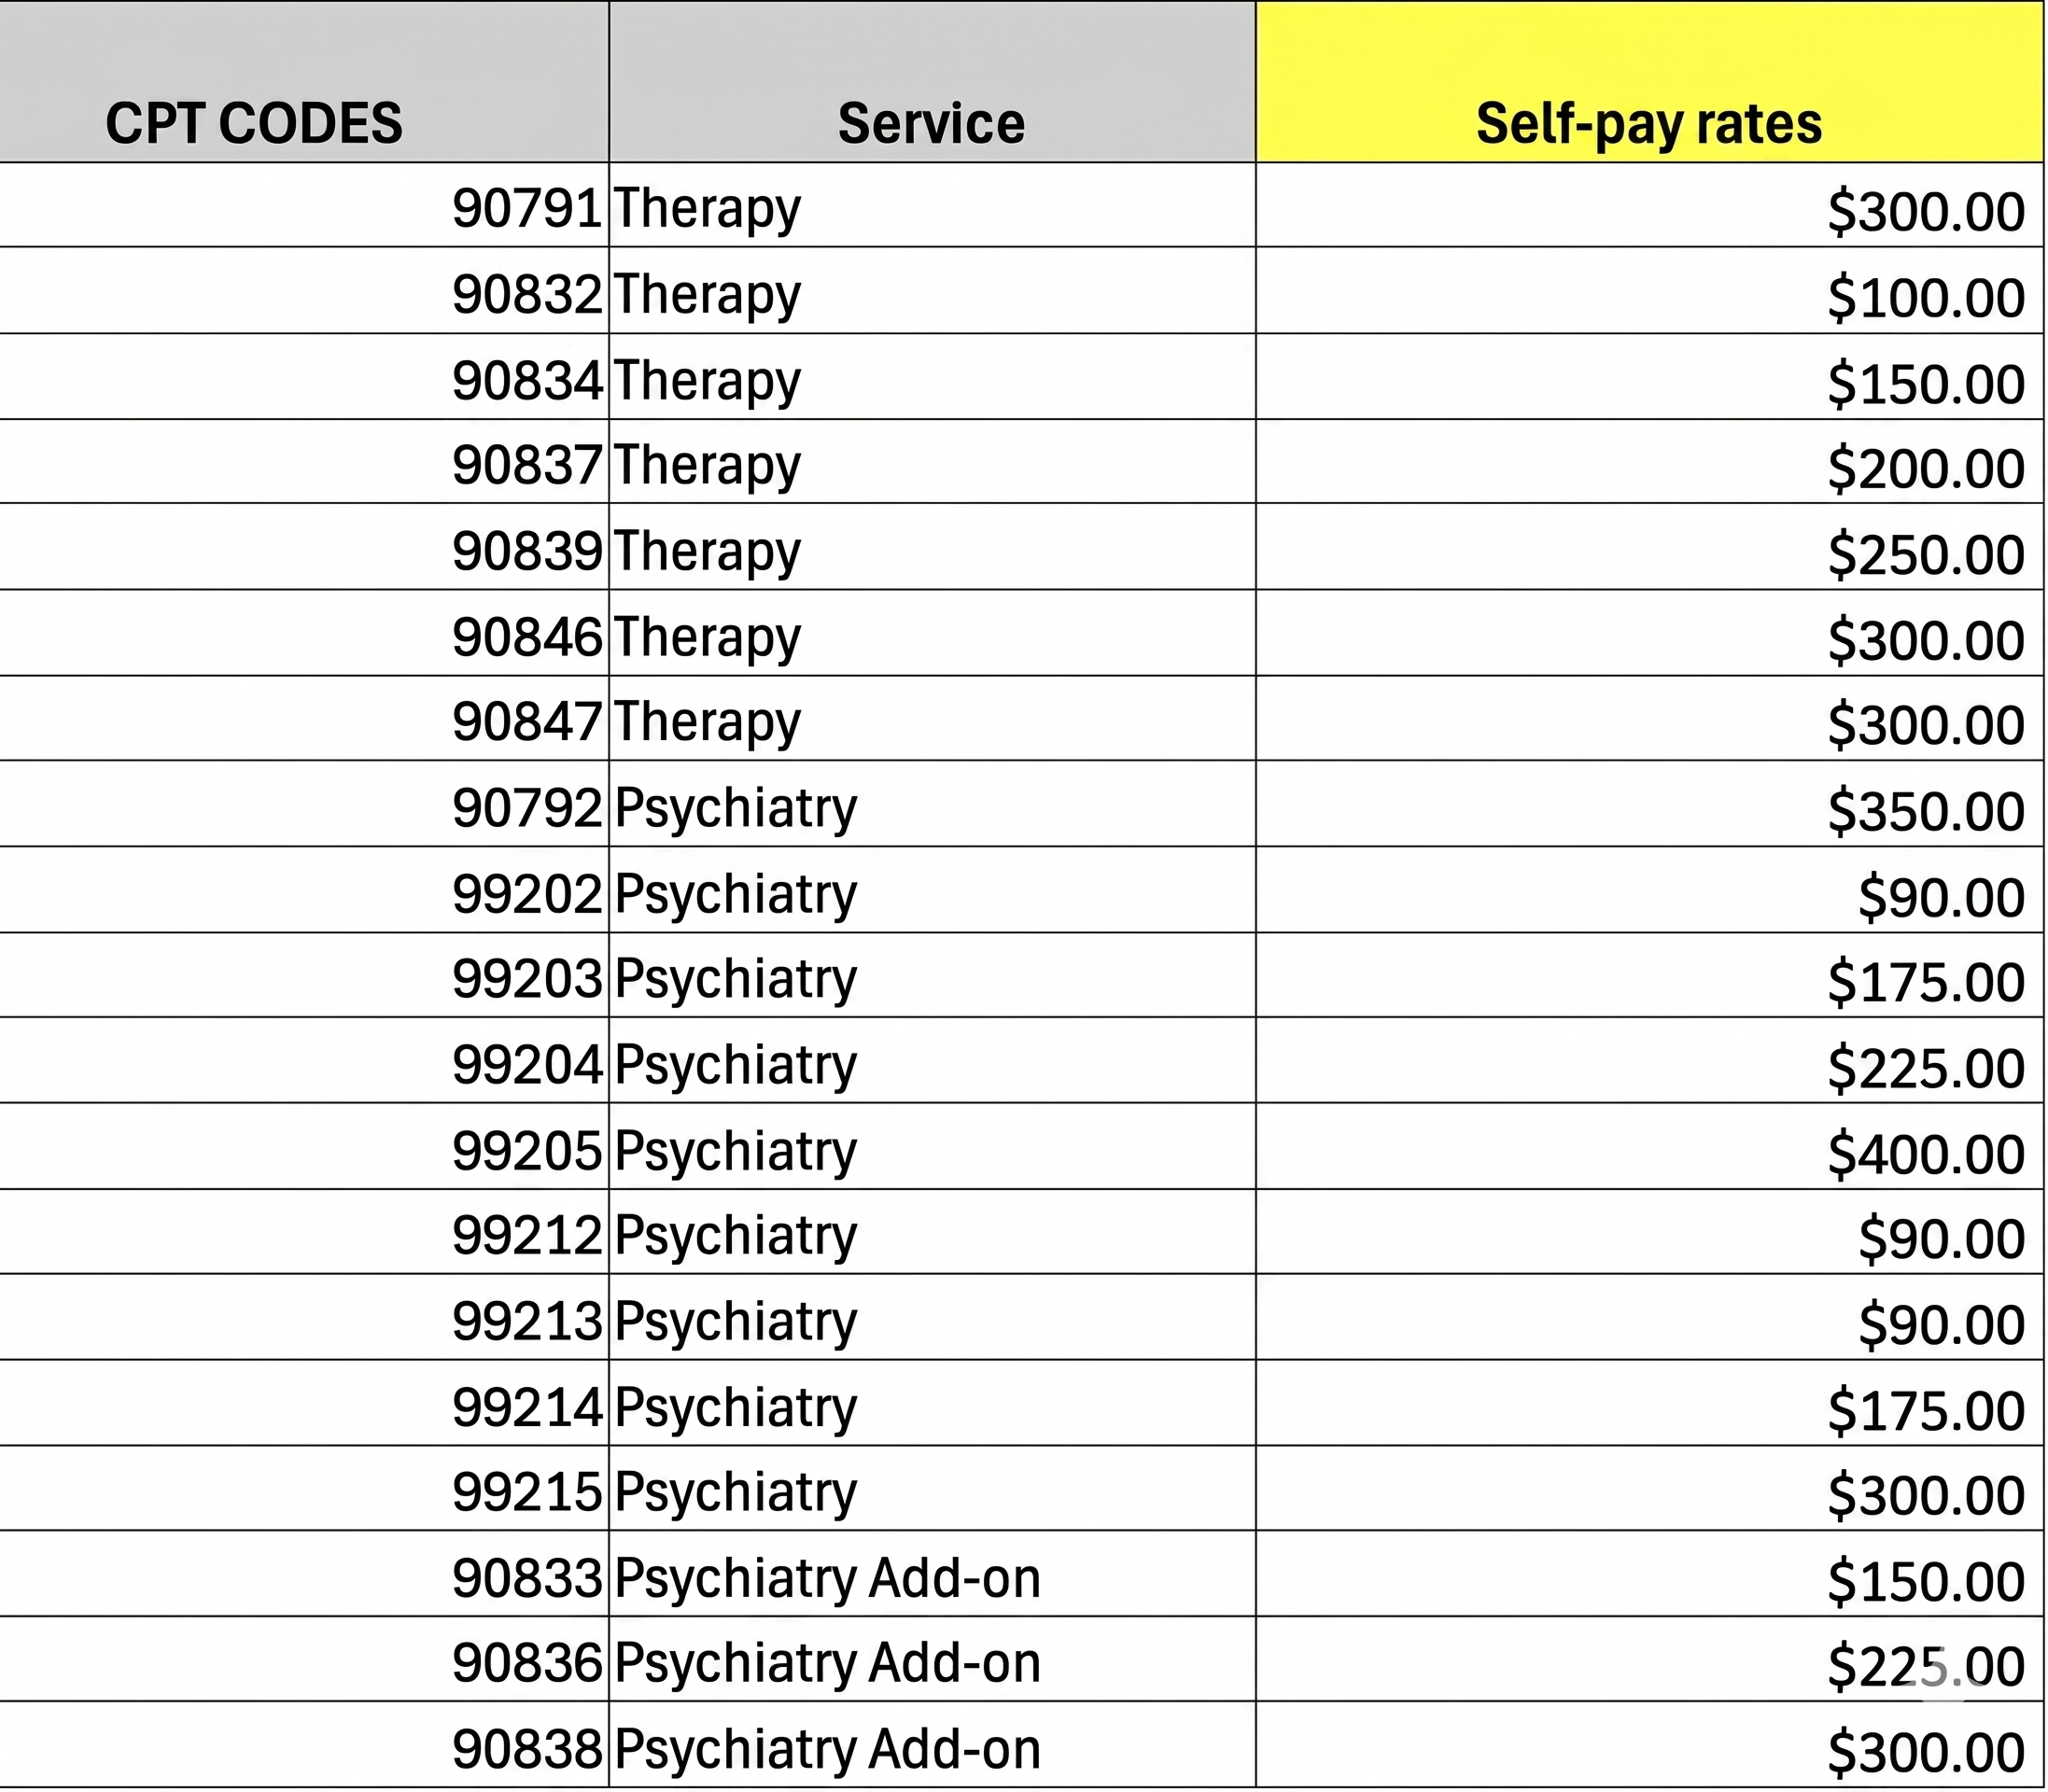
Task: Click code 99203 cell
Action: point(304,976)
